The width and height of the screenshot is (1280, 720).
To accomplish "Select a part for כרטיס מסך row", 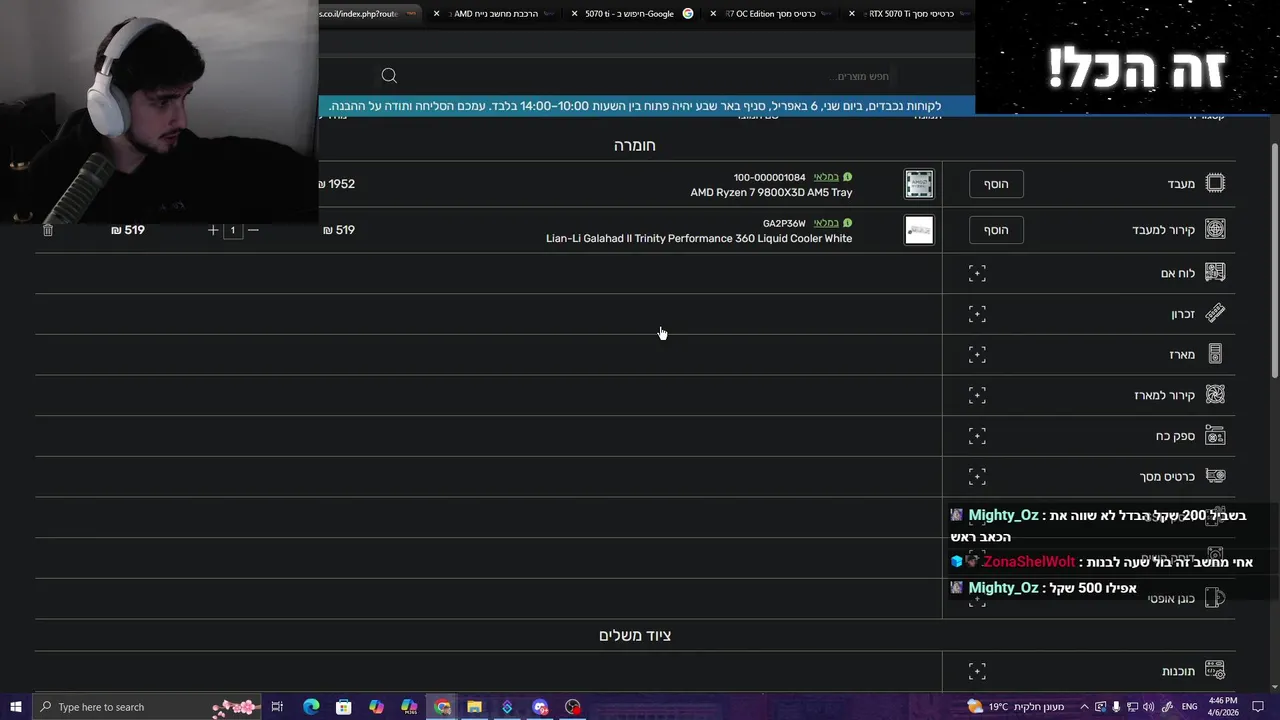I will click(977, 476).
